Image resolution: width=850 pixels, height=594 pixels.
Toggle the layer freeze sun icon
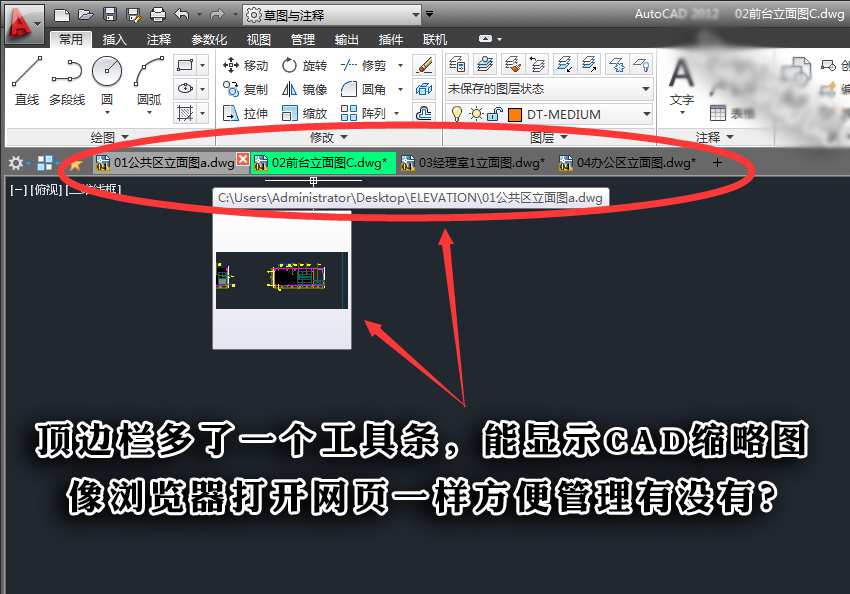[476, 114]
